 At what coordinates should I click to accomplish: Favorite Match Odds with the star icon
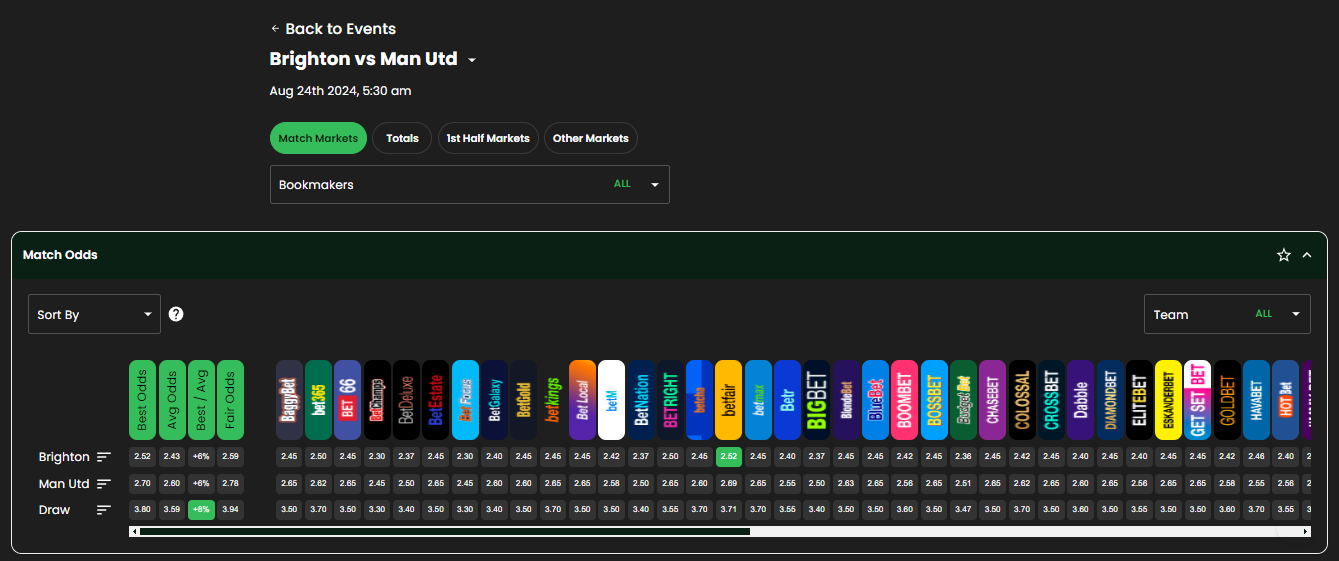(x=1284, y=255)
